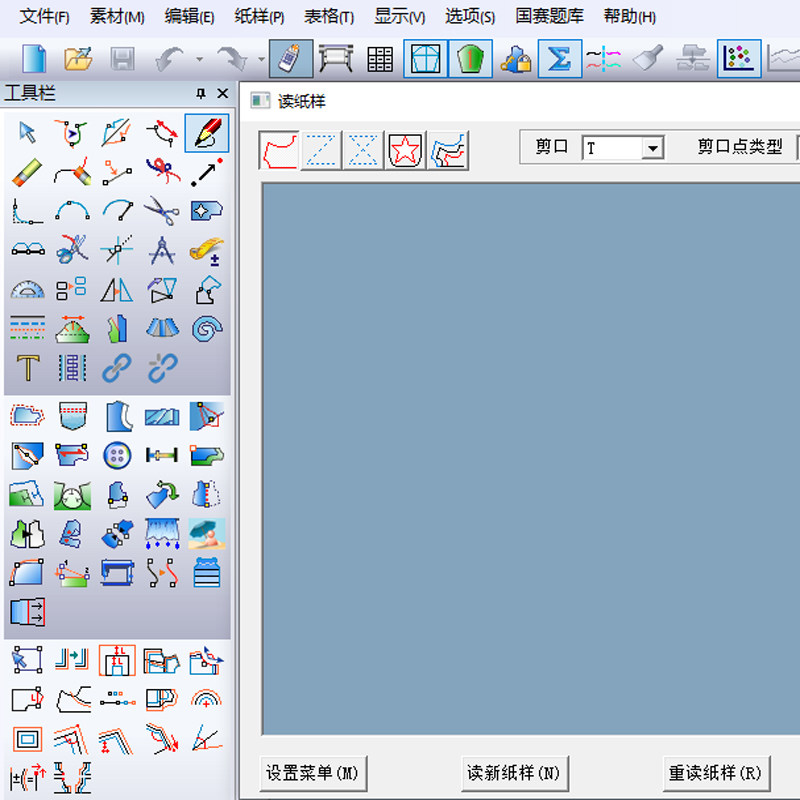Select the button placement tool
This screenshot has width=800, height=800.
(x=117, y=455)
